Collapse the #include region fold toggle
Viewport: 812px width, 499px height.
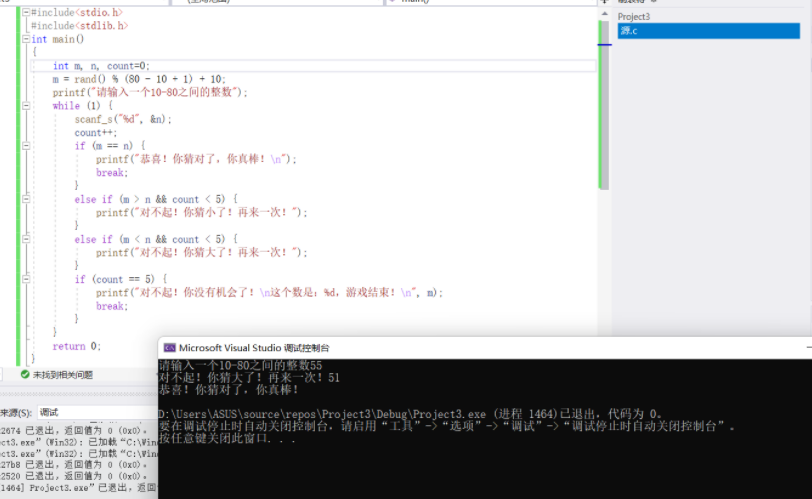click(x=26, y=12)
